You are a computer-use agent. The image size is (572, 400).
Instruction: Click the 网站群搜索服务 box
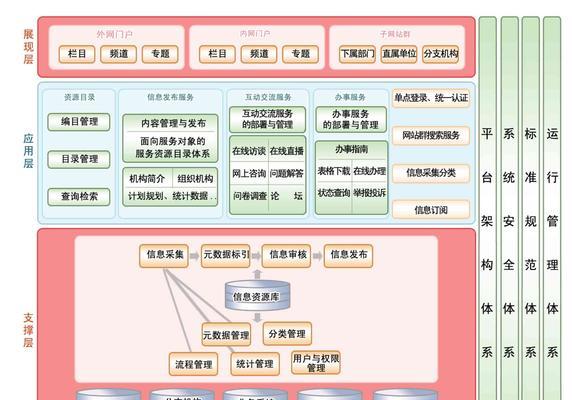[431, 135]
